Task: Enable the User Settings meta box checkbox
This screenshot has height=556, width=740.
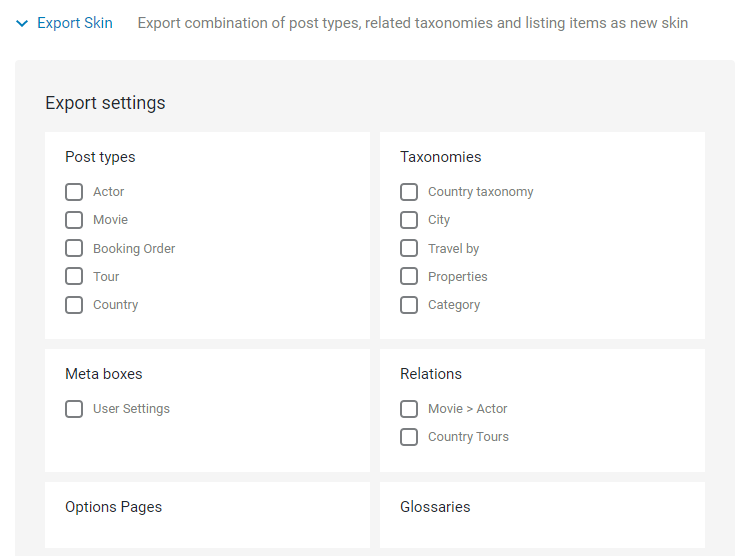Action: [74, 409]
